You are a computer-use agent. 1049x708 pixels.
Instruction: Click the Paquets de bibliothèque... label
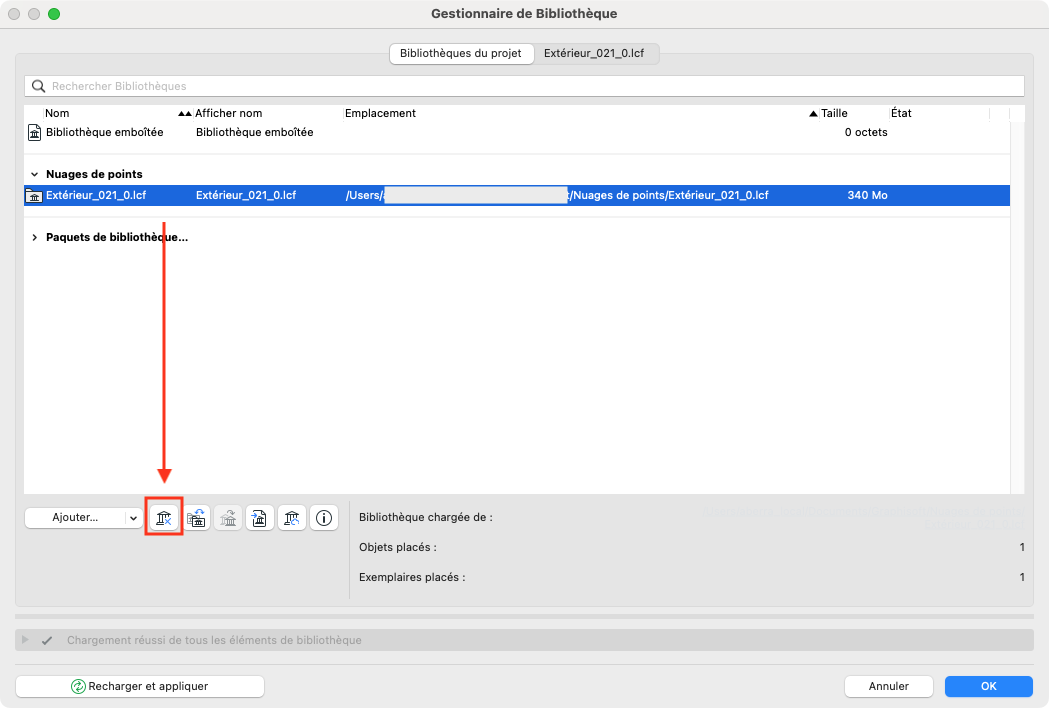[117, 238]
